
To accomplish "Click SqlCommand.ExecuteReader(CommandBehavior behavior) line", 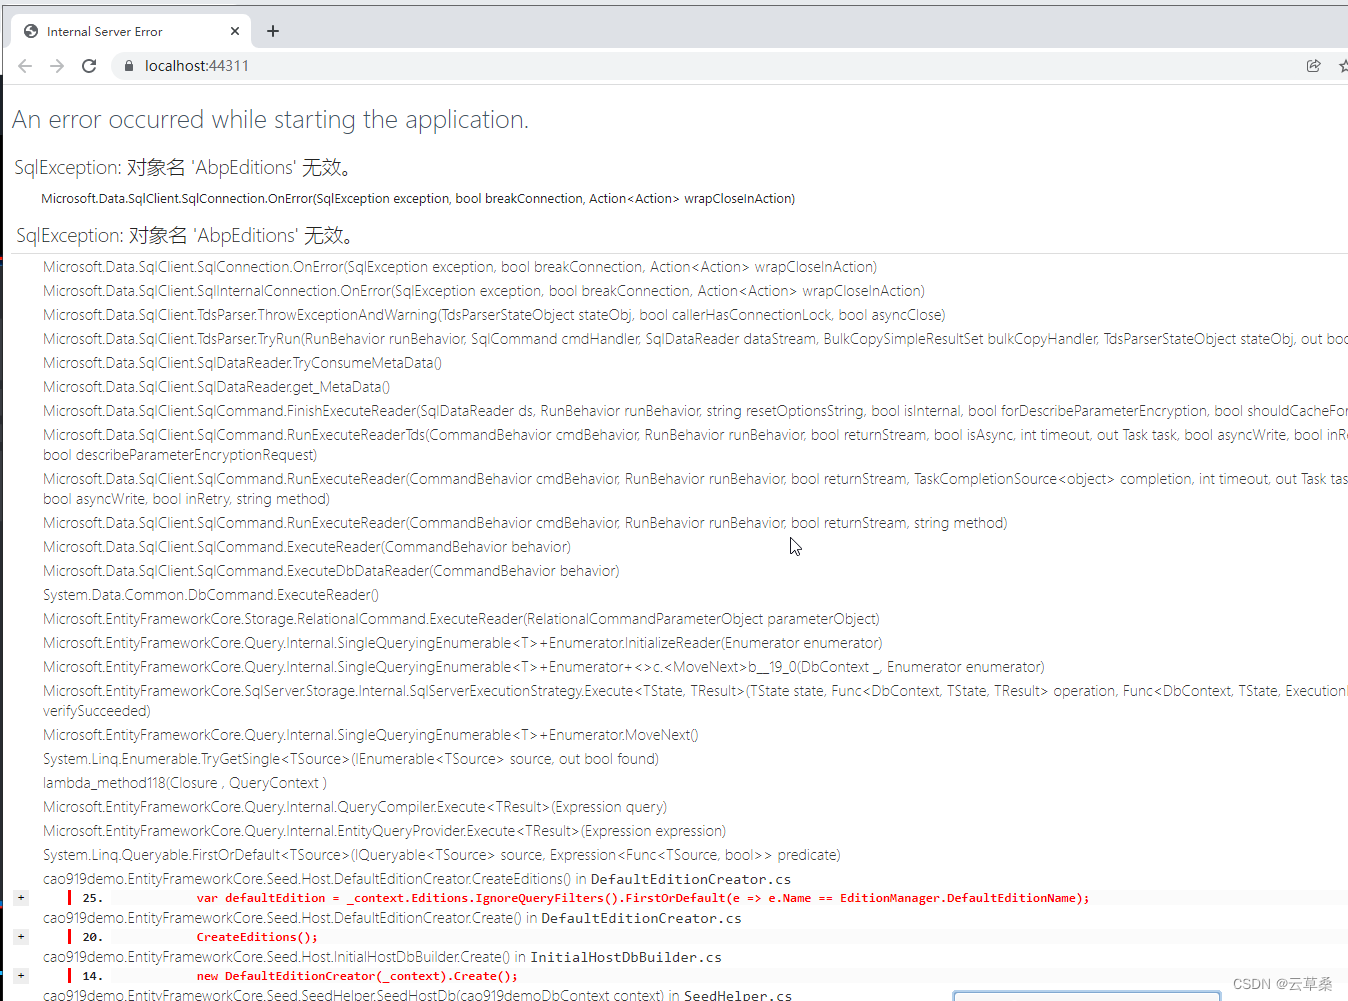I will (x=307, y=547).
